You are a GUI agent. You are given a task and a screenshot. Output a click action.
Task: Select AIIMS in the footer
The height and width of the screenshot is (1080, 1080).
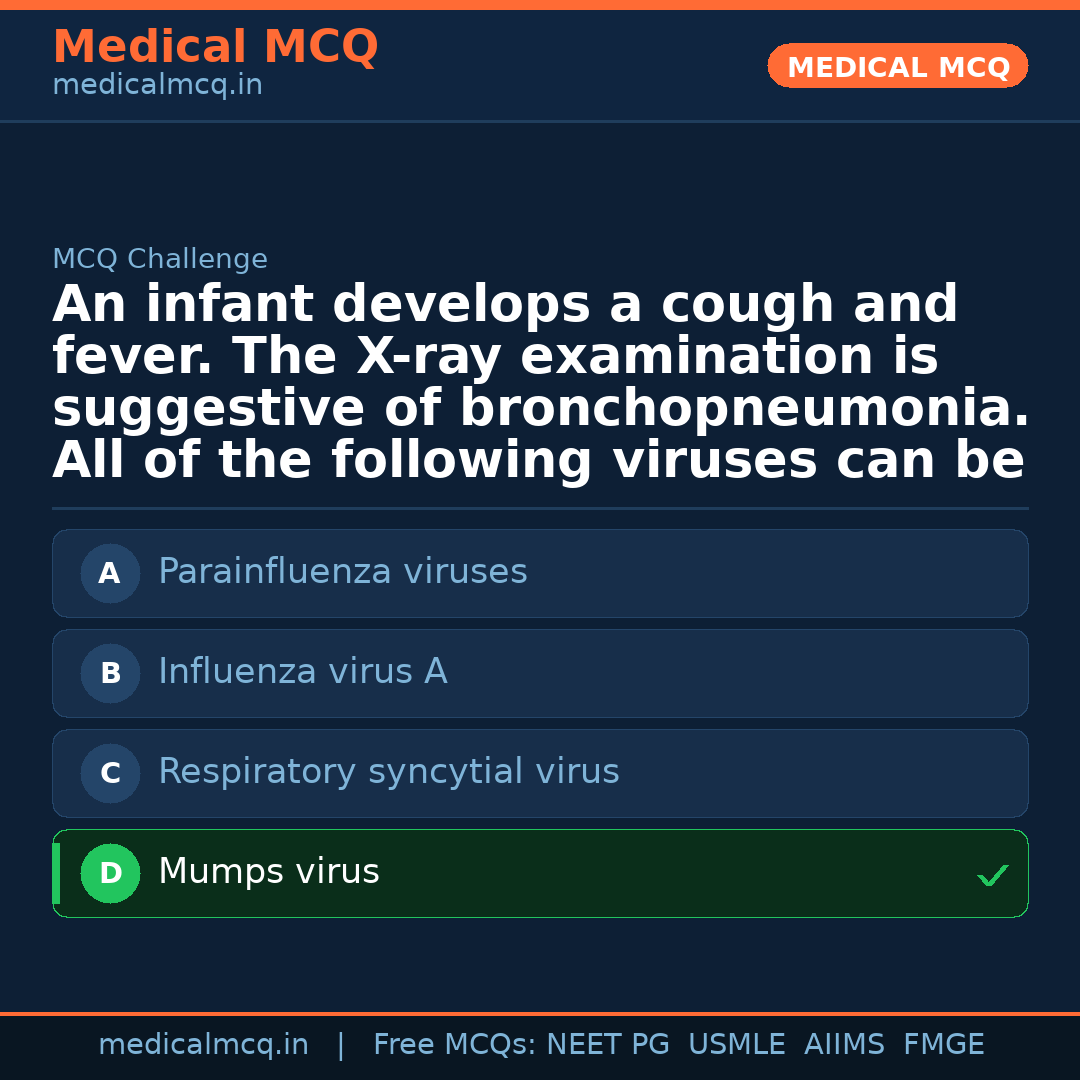point(844,1045)
